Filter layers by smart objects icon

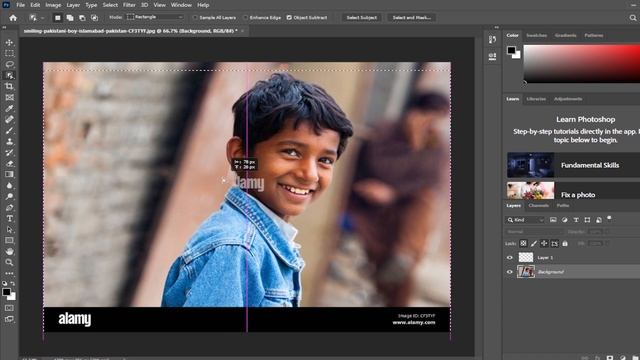pos(598,220)
